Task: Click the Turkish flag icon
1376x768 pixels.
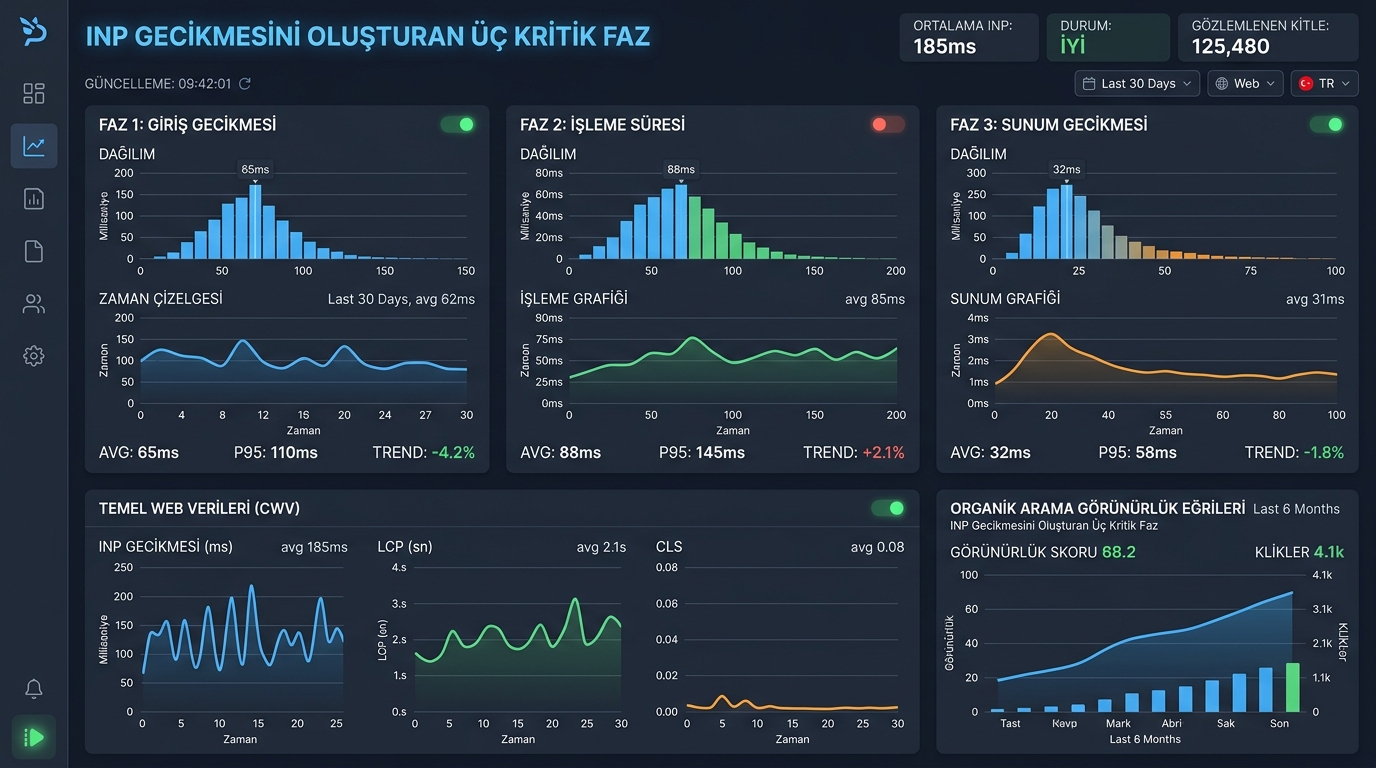Action: pos(1306,83)
